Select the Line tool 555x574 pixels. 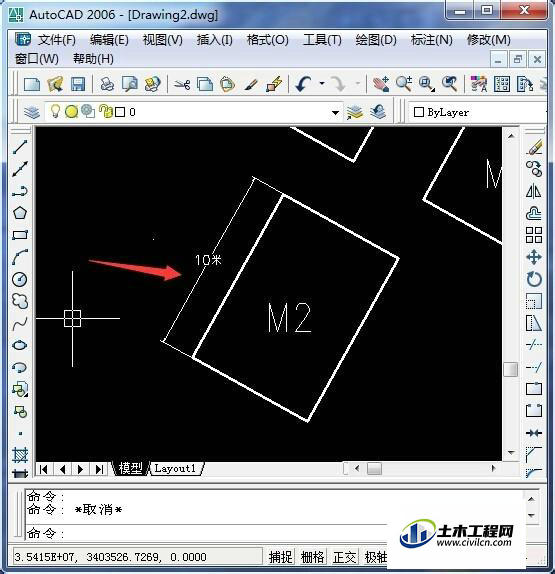(20, 147)
